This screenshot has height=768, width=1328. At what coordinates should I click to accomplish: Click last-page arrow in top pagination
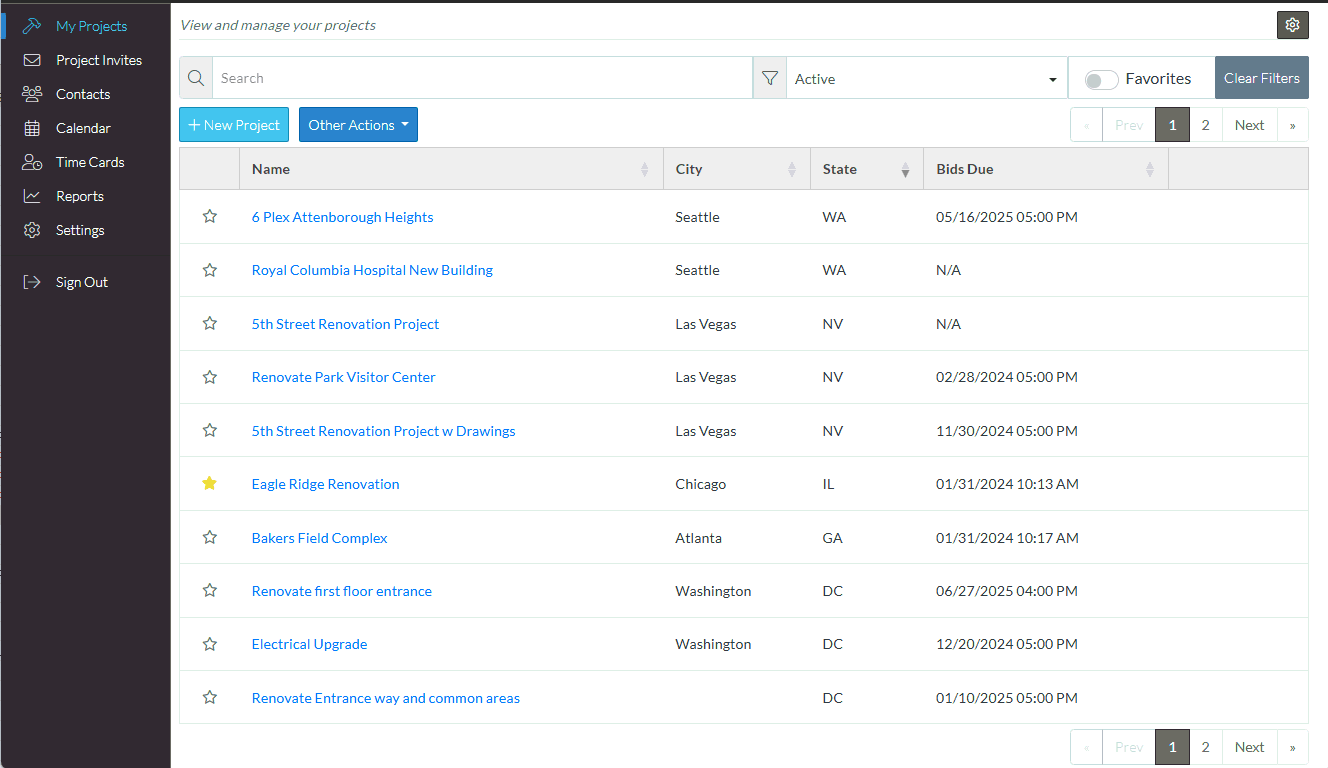click(1293, 125)
